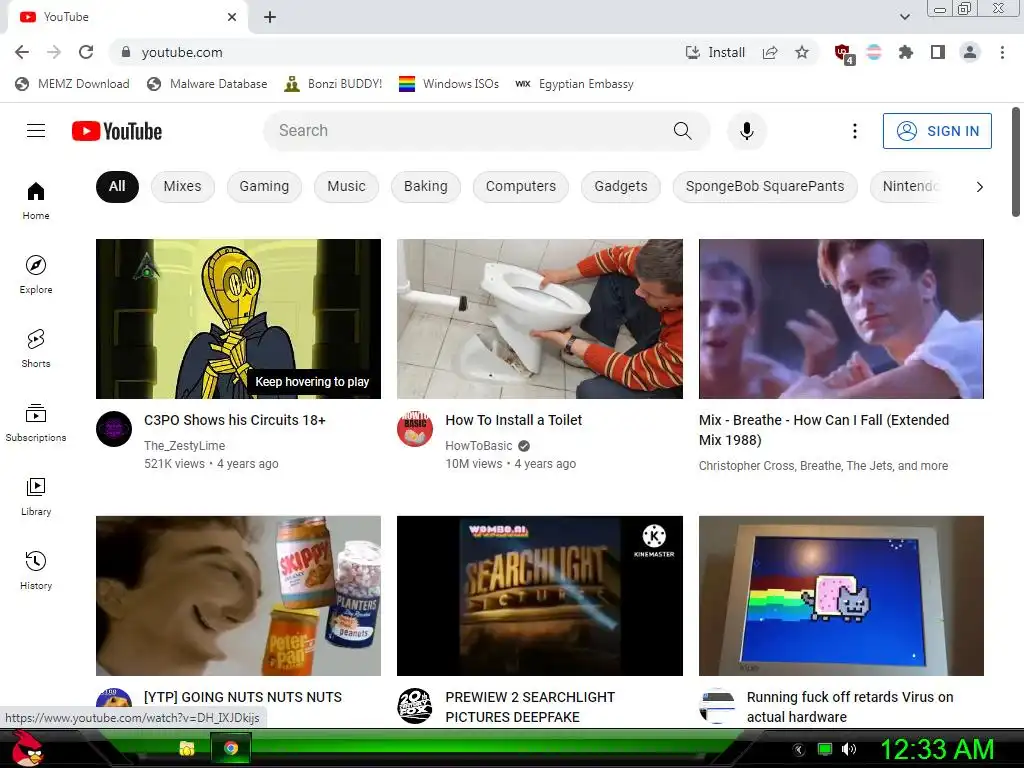The width and height of the screenshot is (1024, 768).
Task: Select the All filter chip
Action: click(x=117, y=186)
